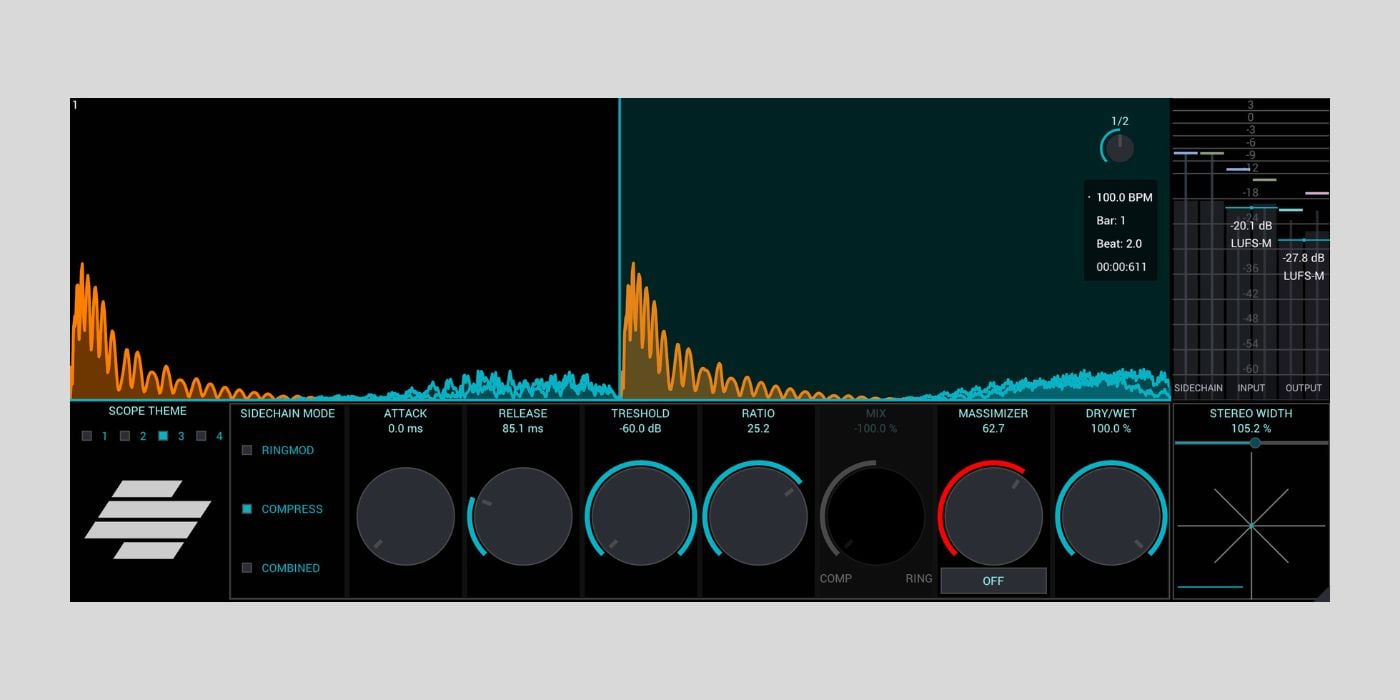This screenshot has width=1400, height=700.
Task: Click the SIDECHAIN MODE heading
Action: click(x=288, y=413)
